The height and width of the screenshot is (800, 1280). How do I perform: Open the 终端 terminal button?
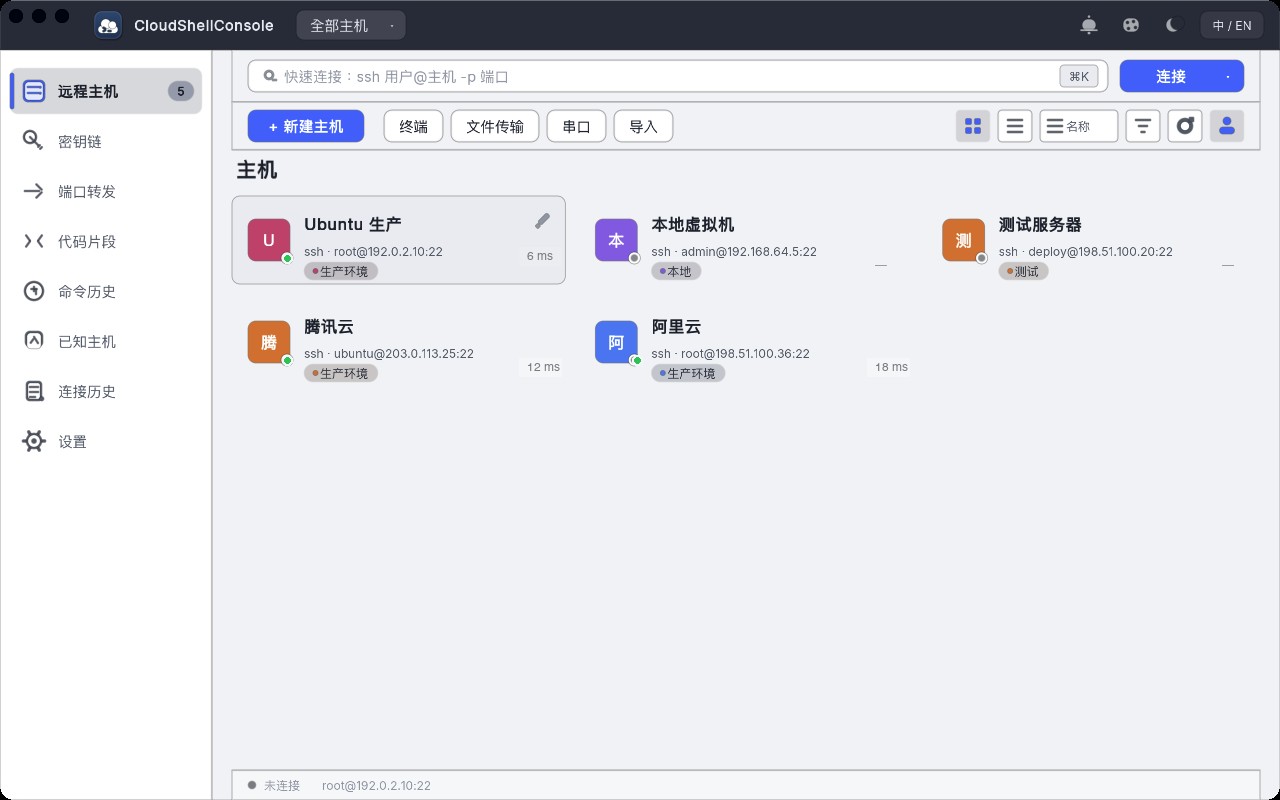point(414,126)
